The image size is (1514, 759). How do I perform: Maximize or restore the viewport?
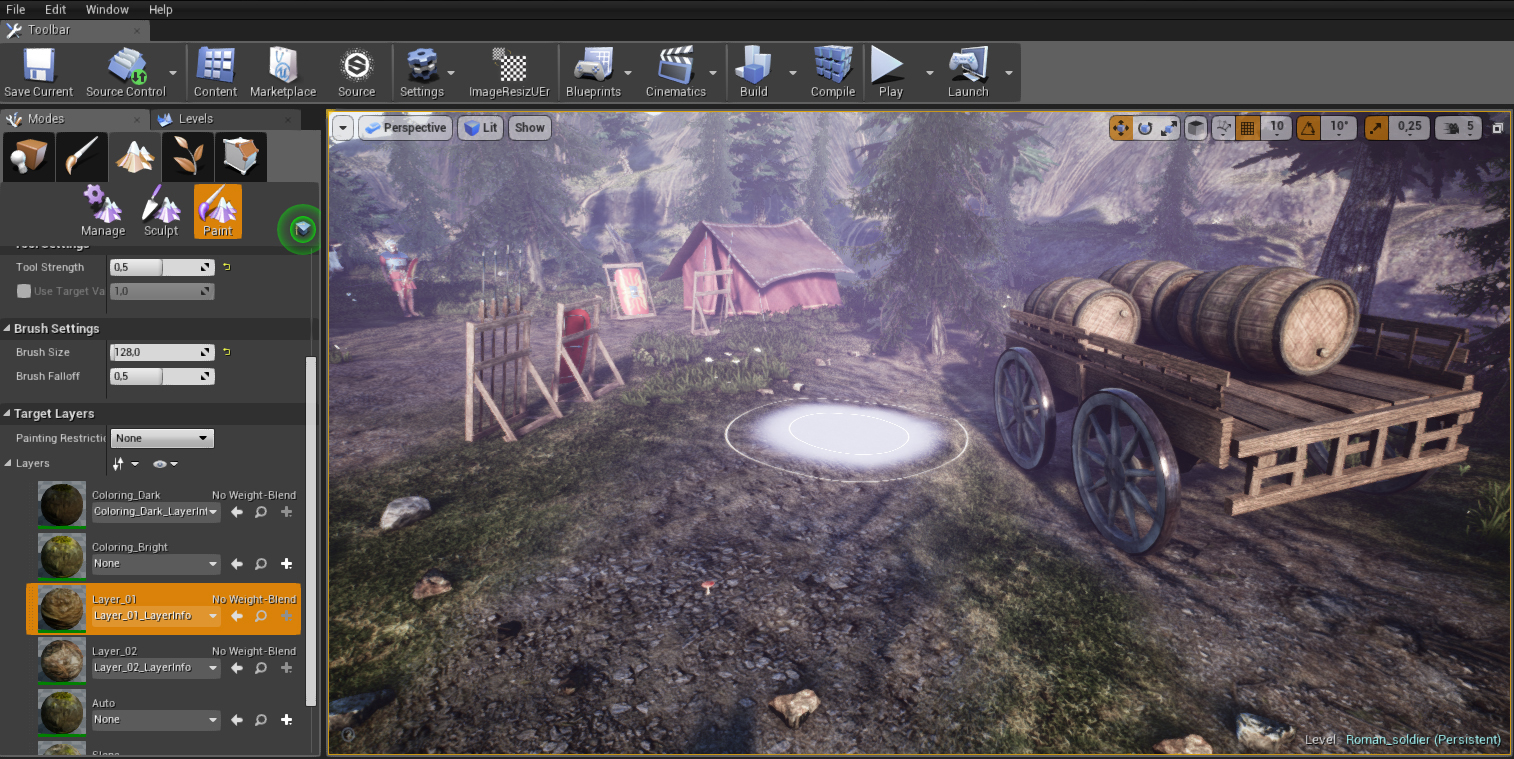(x=1497, y=128)
